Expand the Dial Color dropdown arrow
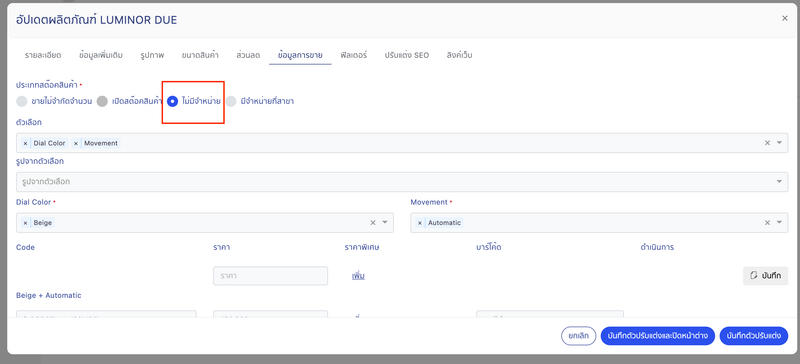Screen dimensions: 800x364 click(x=385, y=223)
